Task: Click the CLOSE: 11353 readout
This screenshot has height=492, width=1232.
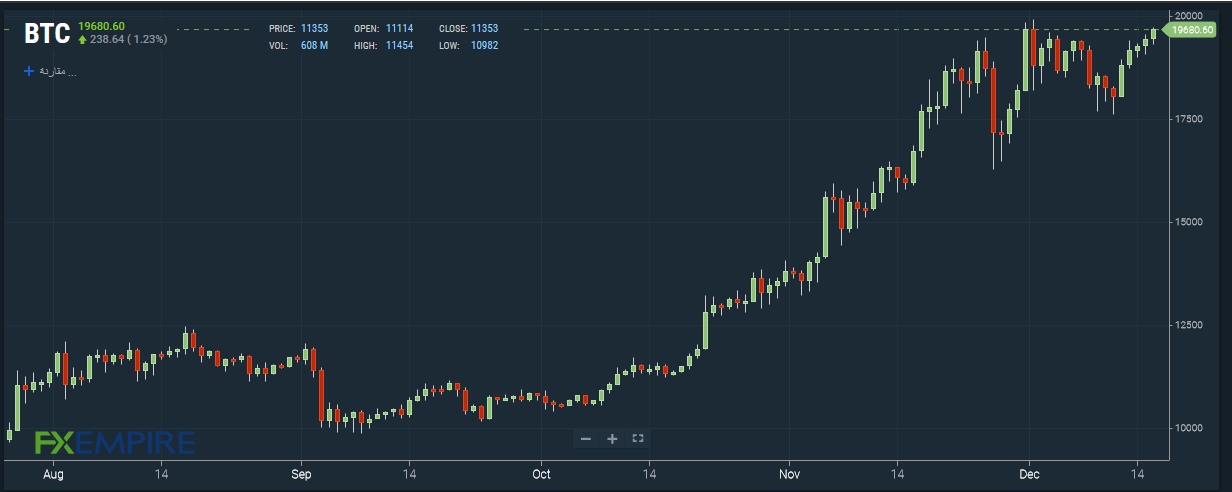Action: [468, 29]
